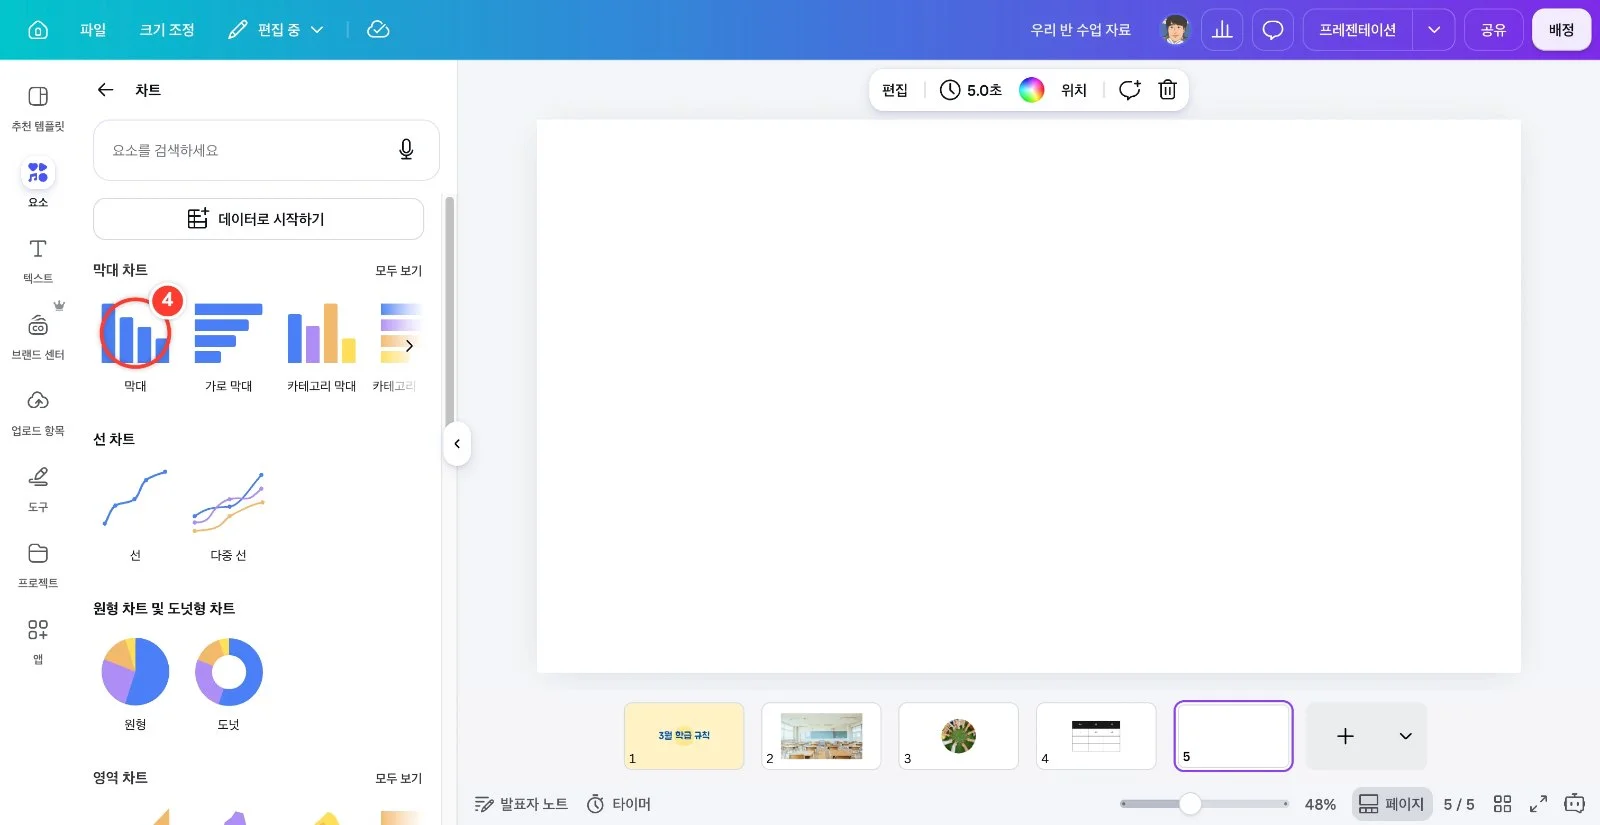Open 위치 in the page toolbar
This screenshot has width=1600, height=825.
[1074, 90]
